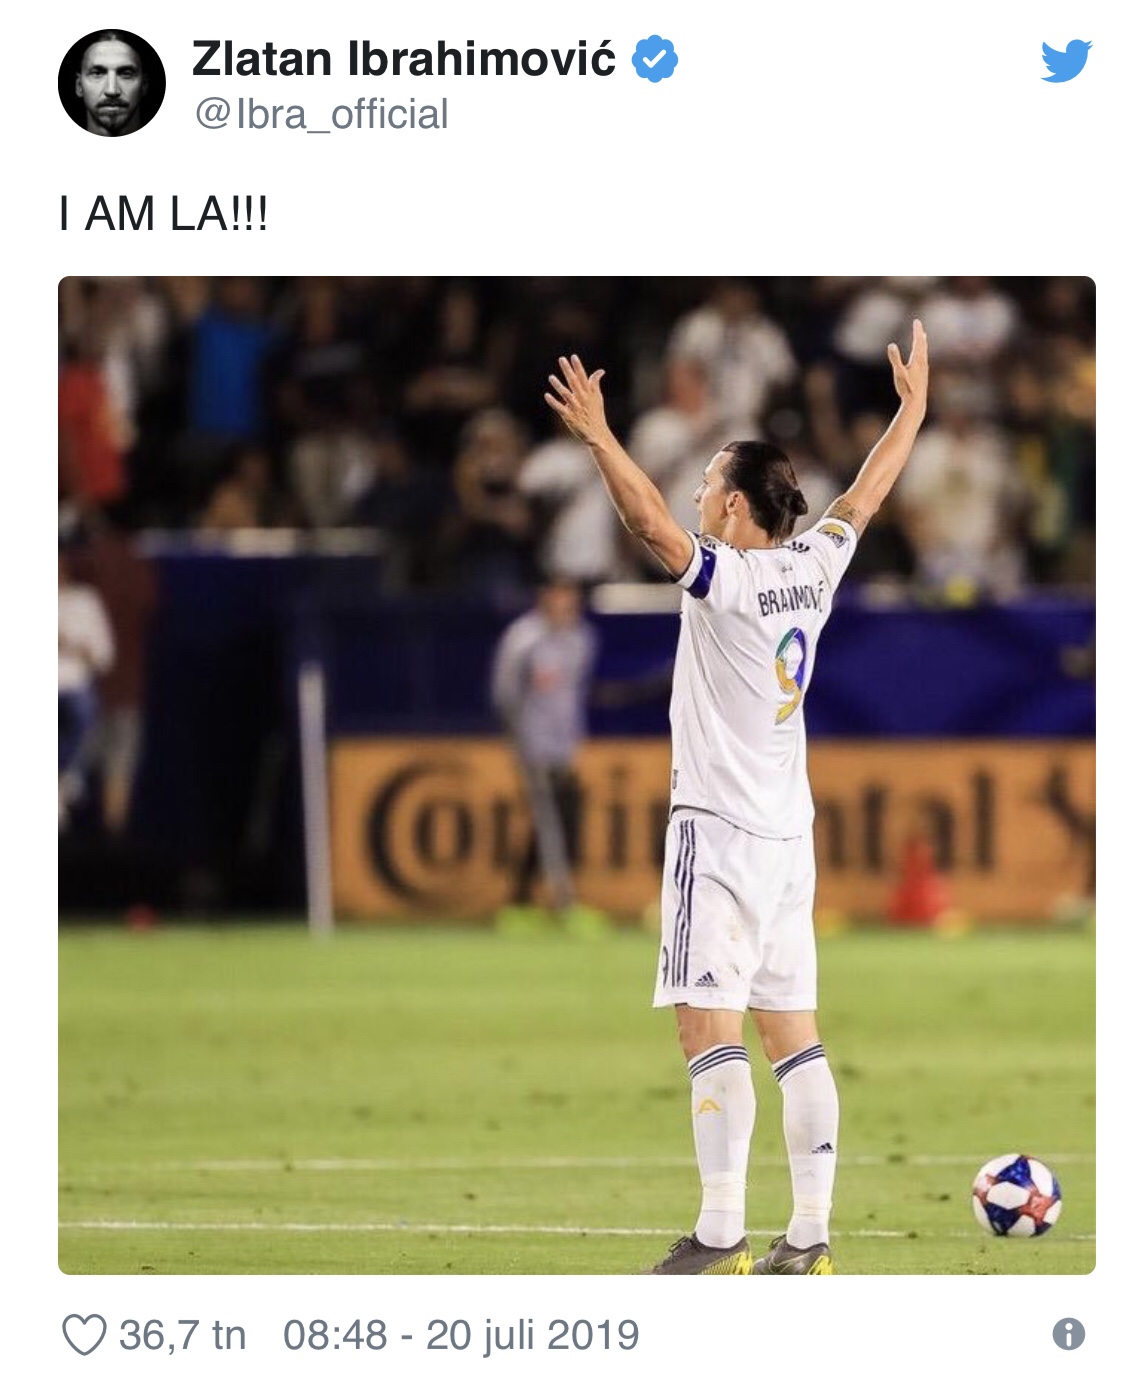Click the rainbow number 9 on jersey
The width and height of the screenshot is (1147, 1380).
click(790, 674)
